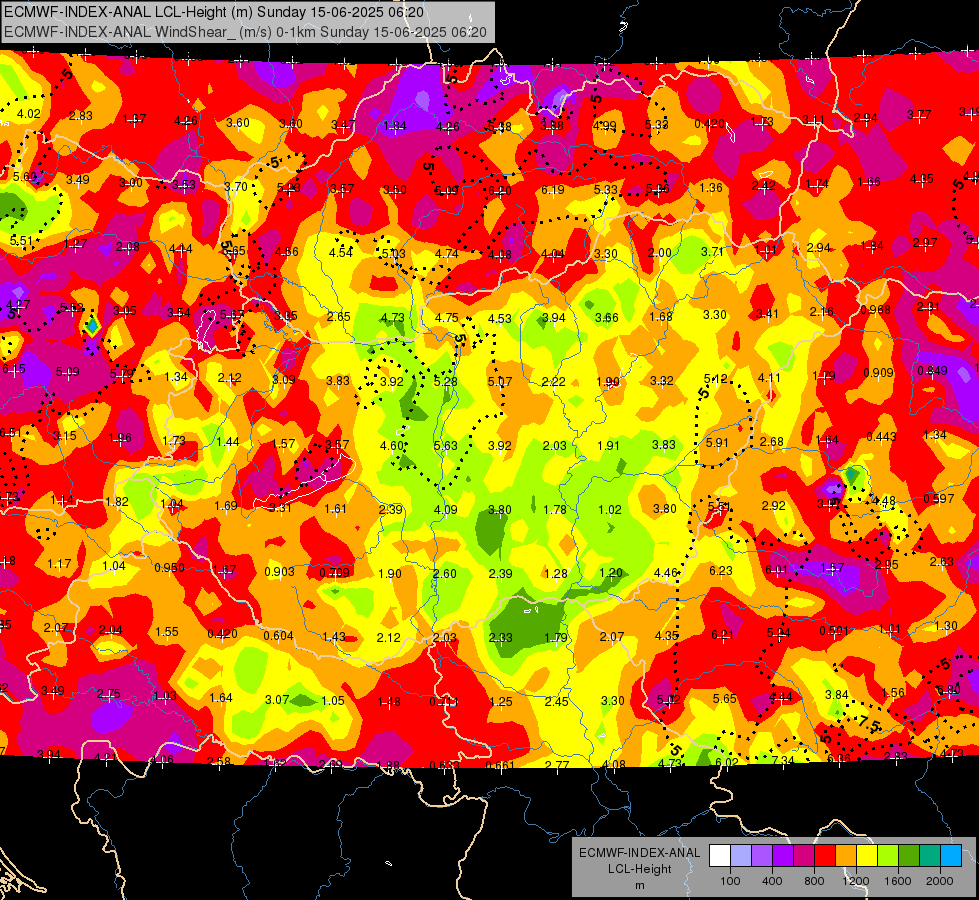
Task: Click the white swatch in the LCL-Height legend
Action: [719, 855]
